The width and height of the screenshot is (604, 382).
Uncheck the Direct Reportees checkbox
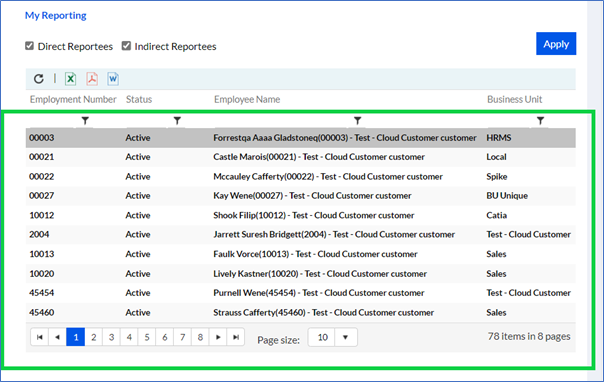point(29,46)
